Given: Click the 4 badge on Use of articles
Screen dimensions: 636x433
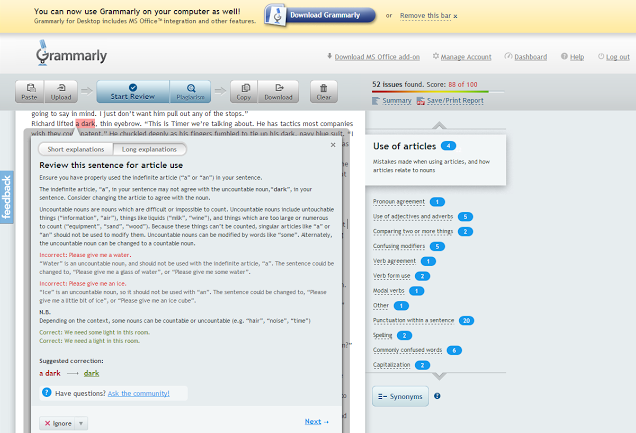Looking at the screenshot, I should (x=449, y=146).
